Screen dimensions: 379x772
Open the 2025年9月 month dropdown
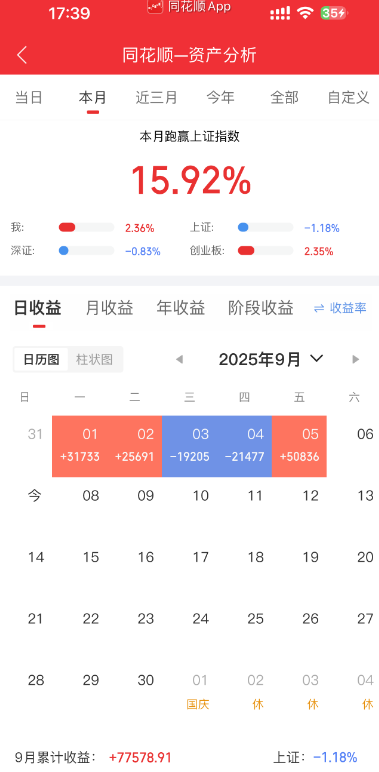(x=271, y=359)
